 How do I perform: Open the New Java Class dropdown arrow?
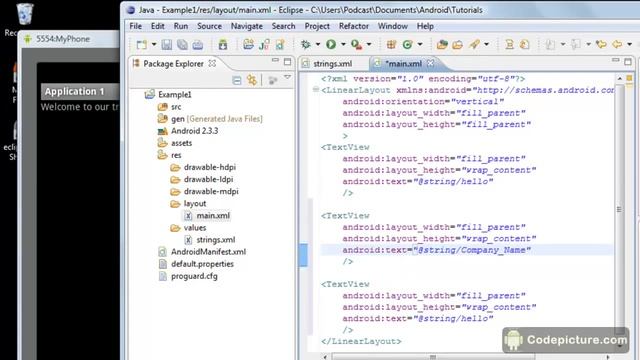pyautogui.click(x=420, y=44)
